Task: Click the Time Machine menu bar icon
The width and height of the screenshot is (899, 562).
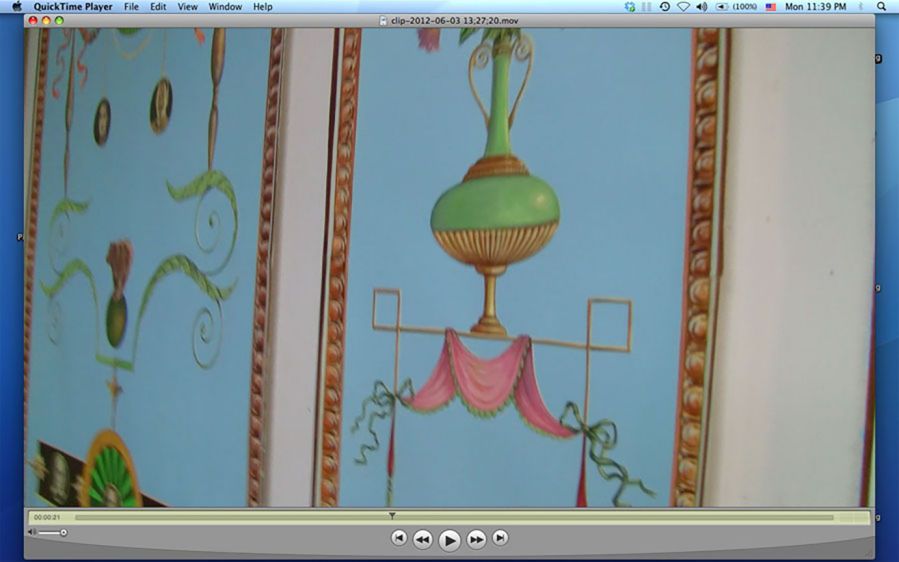Action: 664,7
